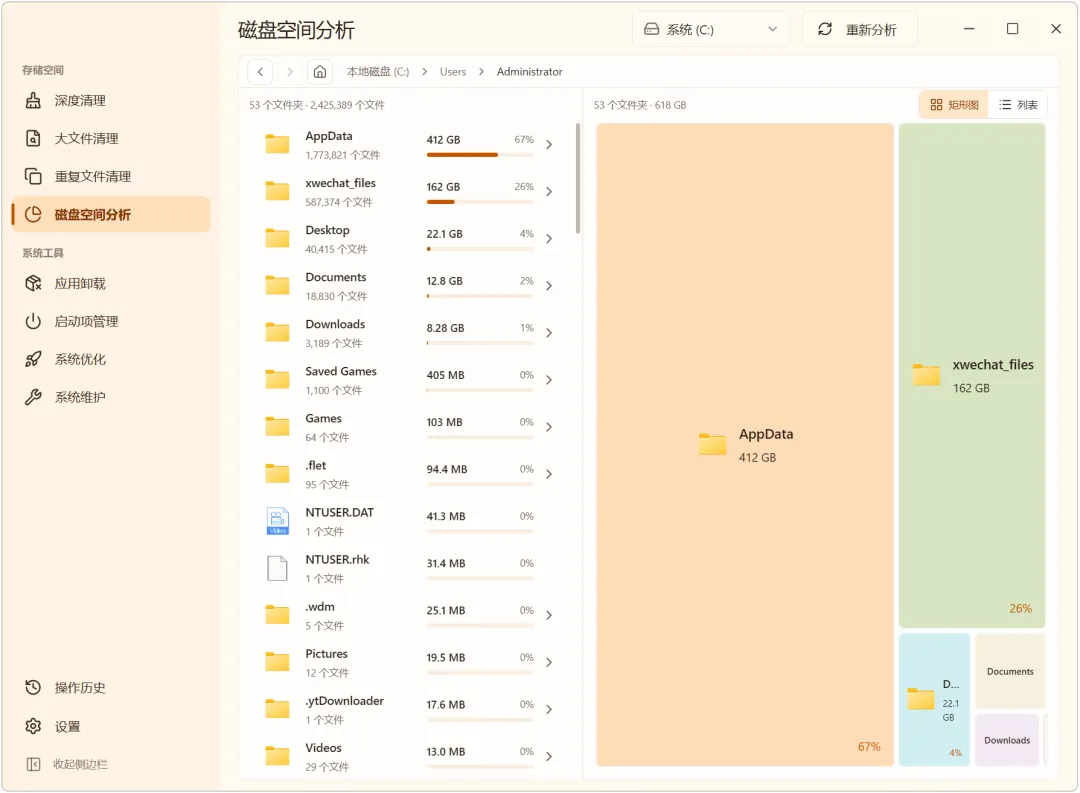Expand the Downloads folder chevron
This screenshot has height=793, width=1080.
point(549,333)
